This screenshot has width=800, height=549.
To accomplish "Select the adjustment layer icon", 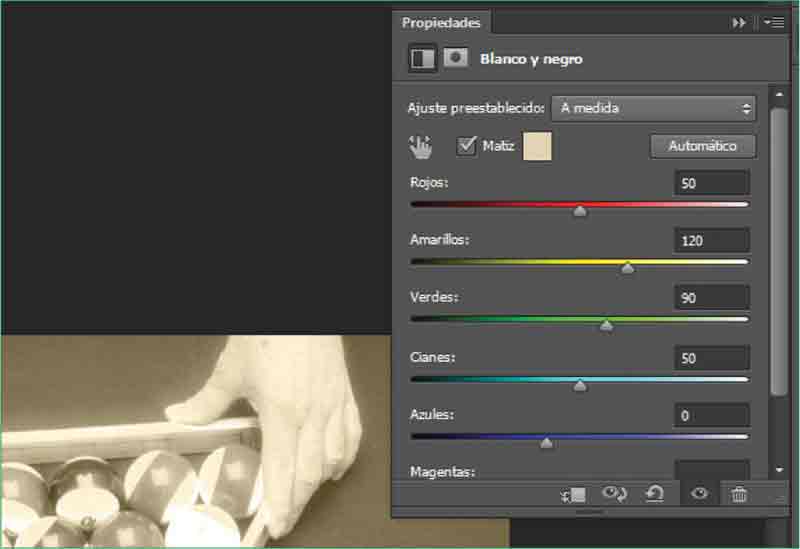I will coord(423,59).
